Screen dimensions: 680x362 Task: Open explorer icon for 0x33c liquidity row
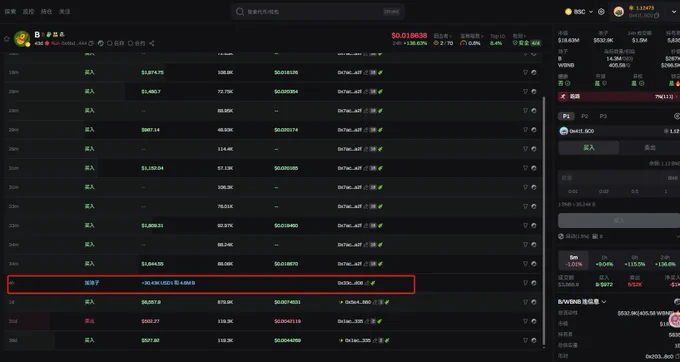pyautogui.click(x=534, y=283)
